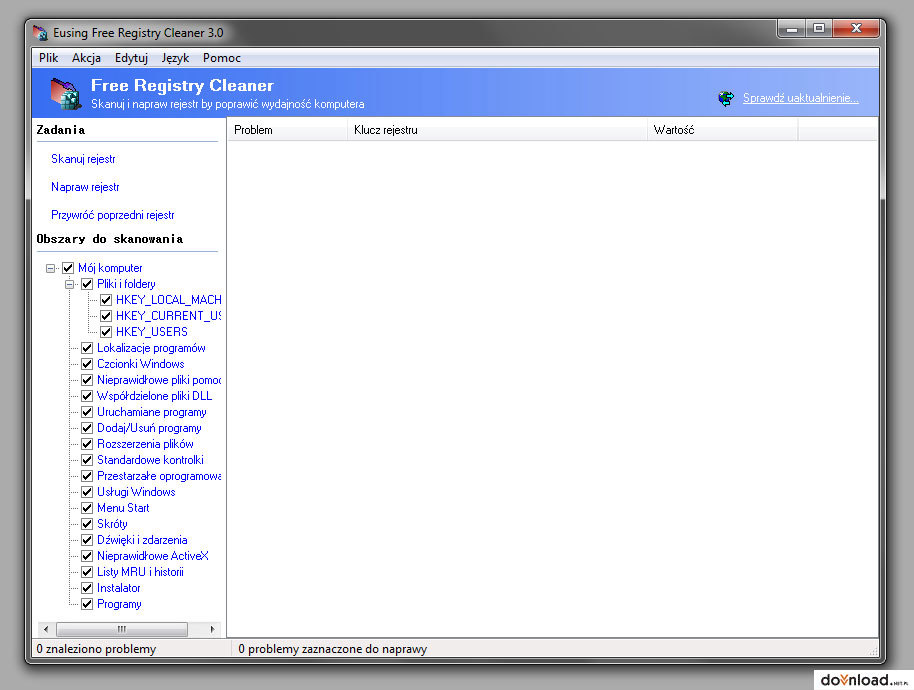Screen dimensions: 914x690
Task: Click status '0 problemy zaznaczone do naprawy'
Action: coord(332,649)
